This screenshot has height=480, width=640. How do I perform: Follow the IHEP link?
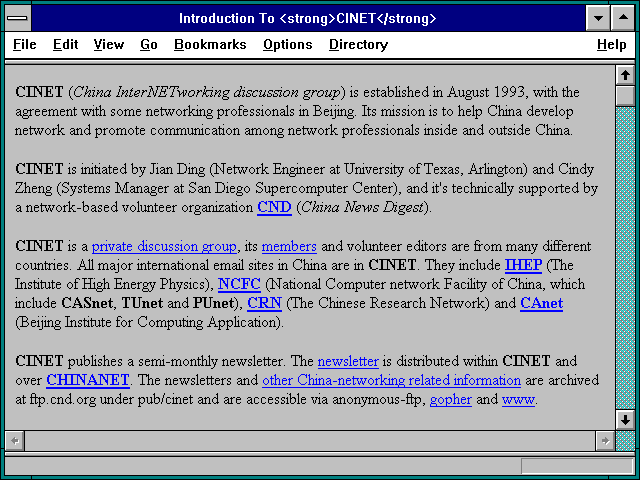point(523,265)
